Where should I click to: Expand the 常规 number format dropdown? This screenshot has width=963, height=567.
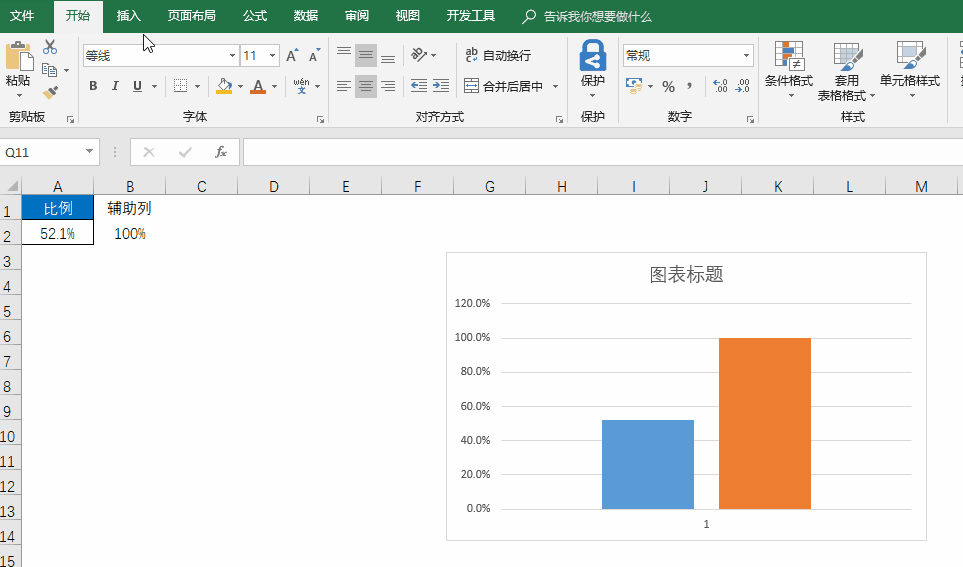(x=746, y=56)
